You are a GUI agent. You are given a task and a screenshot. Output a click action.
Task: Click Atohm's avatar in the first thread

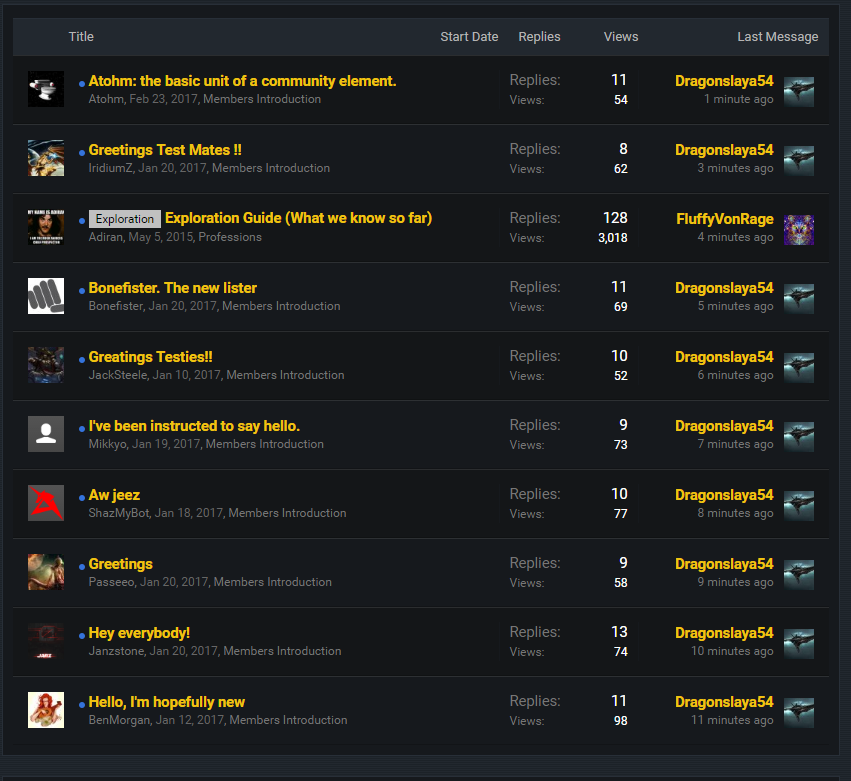[x=46, y=89]
